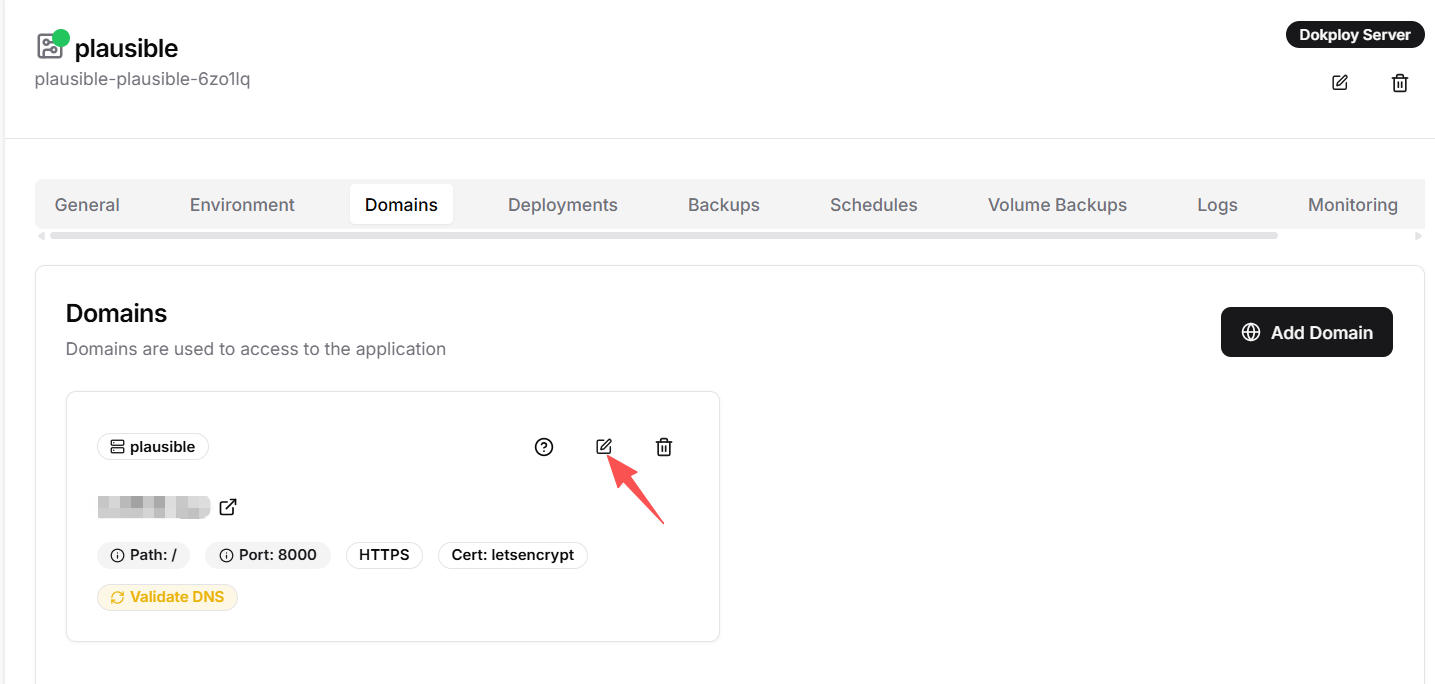Open domain URL via external link icon
Screen dimensions: 1435x684
[x=228, y=507]
